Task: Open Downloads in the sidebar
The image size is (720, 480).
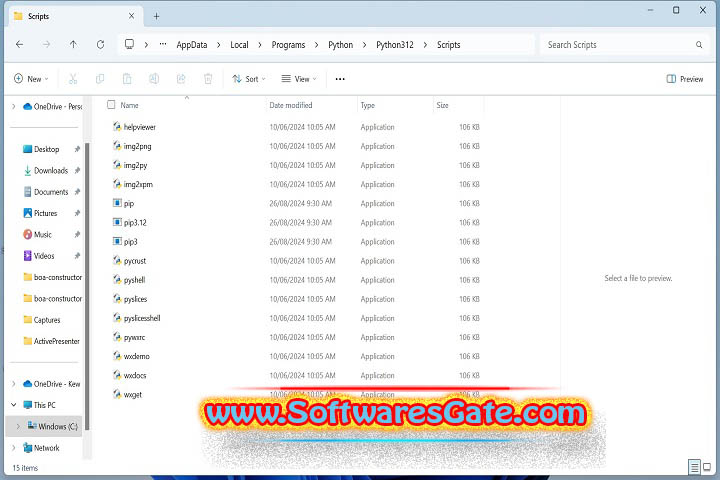Action: pyautogui.click(x=51, y=170)
